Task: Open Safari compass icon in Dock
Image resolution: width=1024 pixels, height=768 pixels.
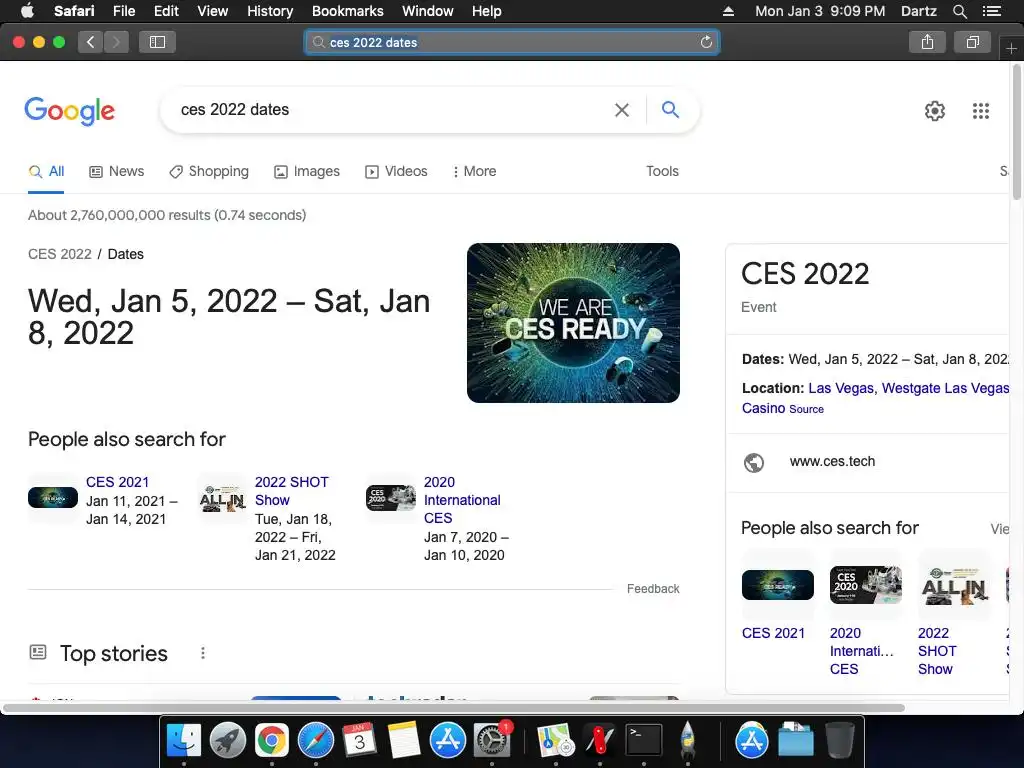Action: click(x=315, y=740)
